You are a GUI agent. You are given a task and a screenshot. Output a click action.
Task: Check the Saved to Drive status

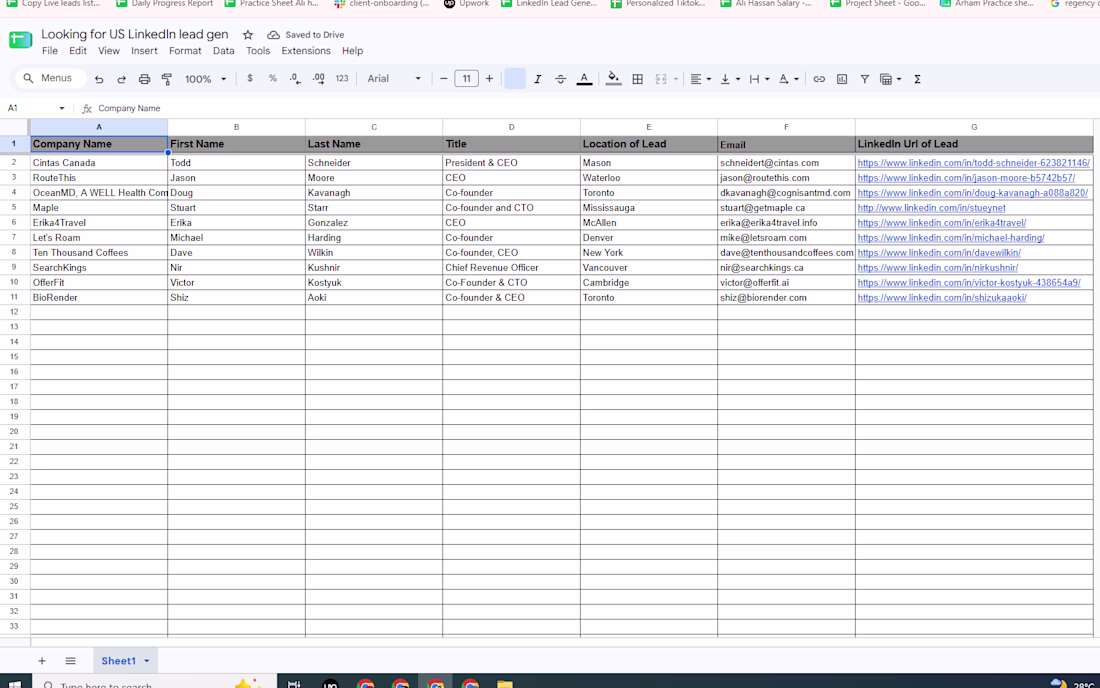tap(306, 34)
